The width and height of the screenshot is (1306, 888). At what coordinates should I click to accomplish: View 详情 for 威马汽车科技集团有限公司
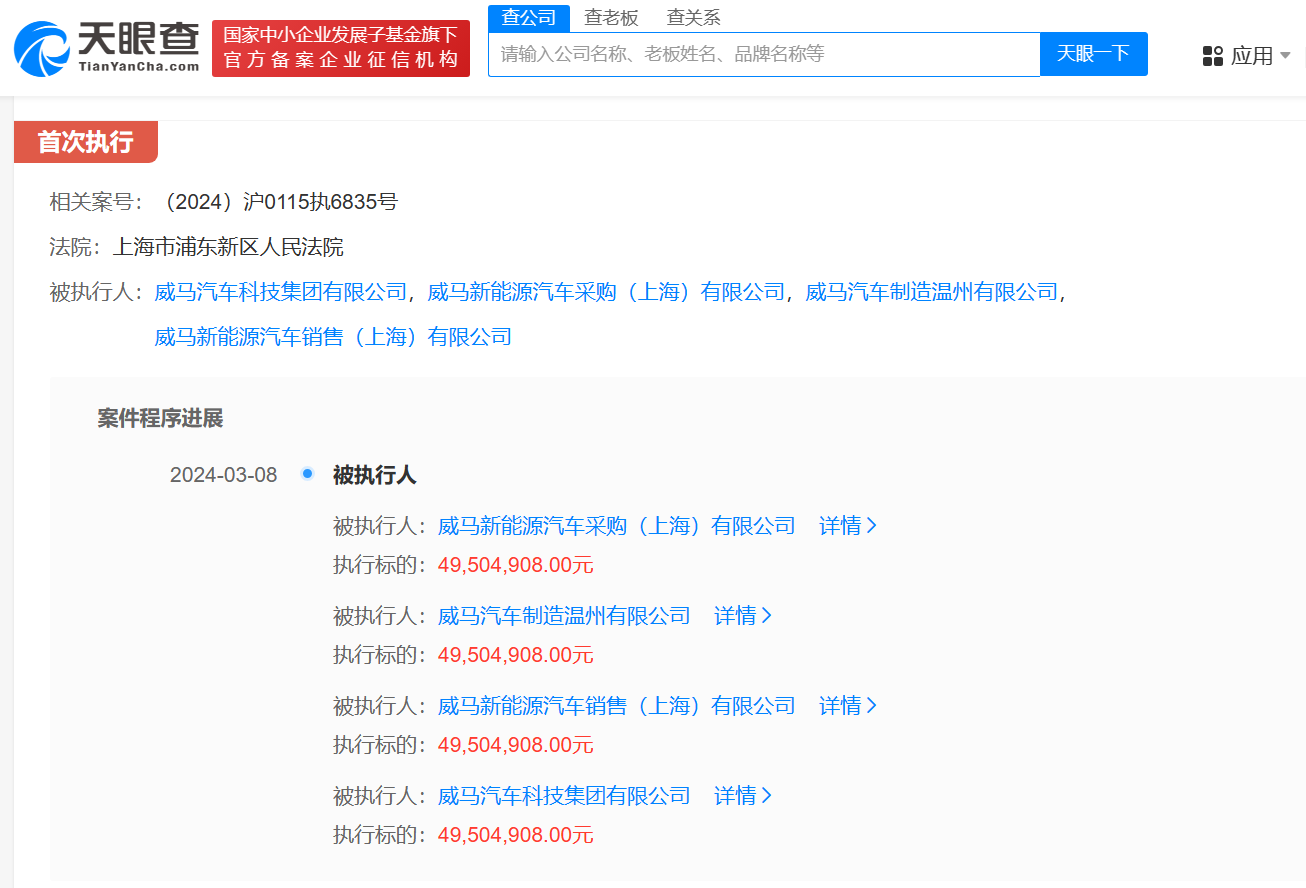pyautogui.click(x=743, y=796)
